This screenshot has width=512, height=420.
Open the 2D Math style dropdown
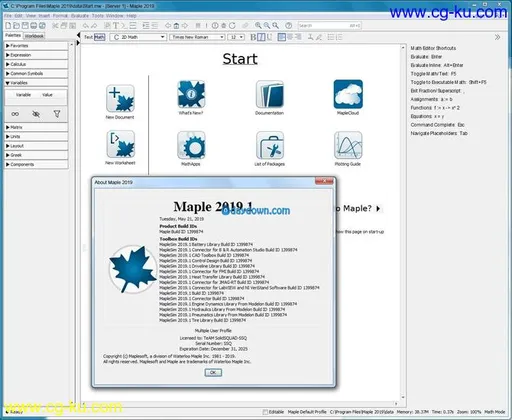pos(138,37)
